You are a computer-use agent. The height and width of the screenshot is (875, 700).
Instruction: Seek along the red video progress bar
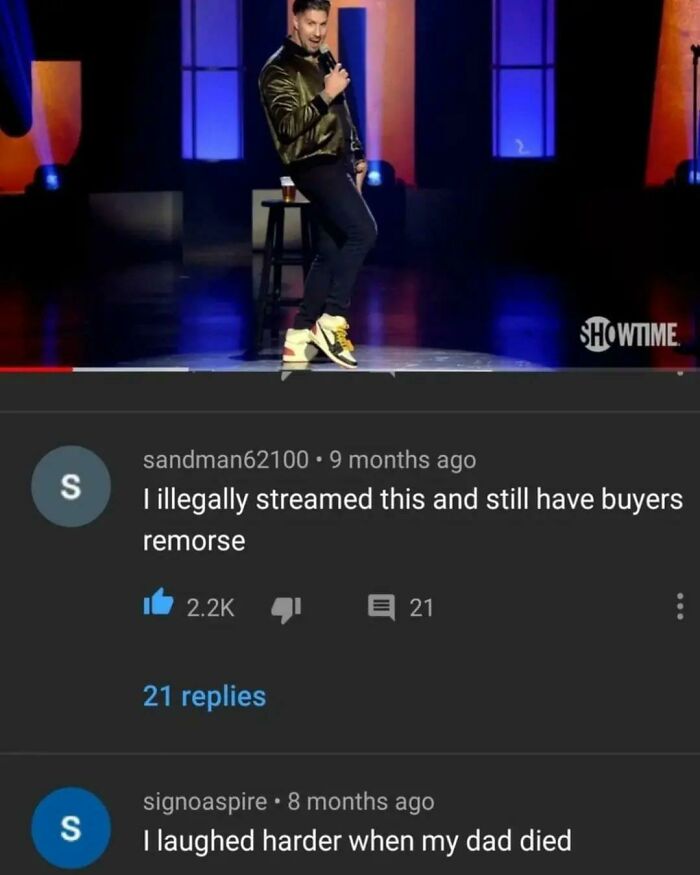click(36, 369)
